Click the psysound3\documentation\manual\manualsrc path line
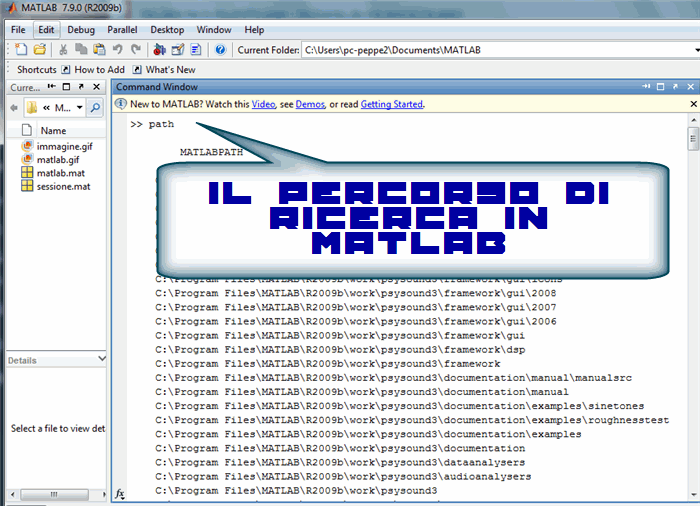The width and height of the screenshot is (700, 506). 393,378
